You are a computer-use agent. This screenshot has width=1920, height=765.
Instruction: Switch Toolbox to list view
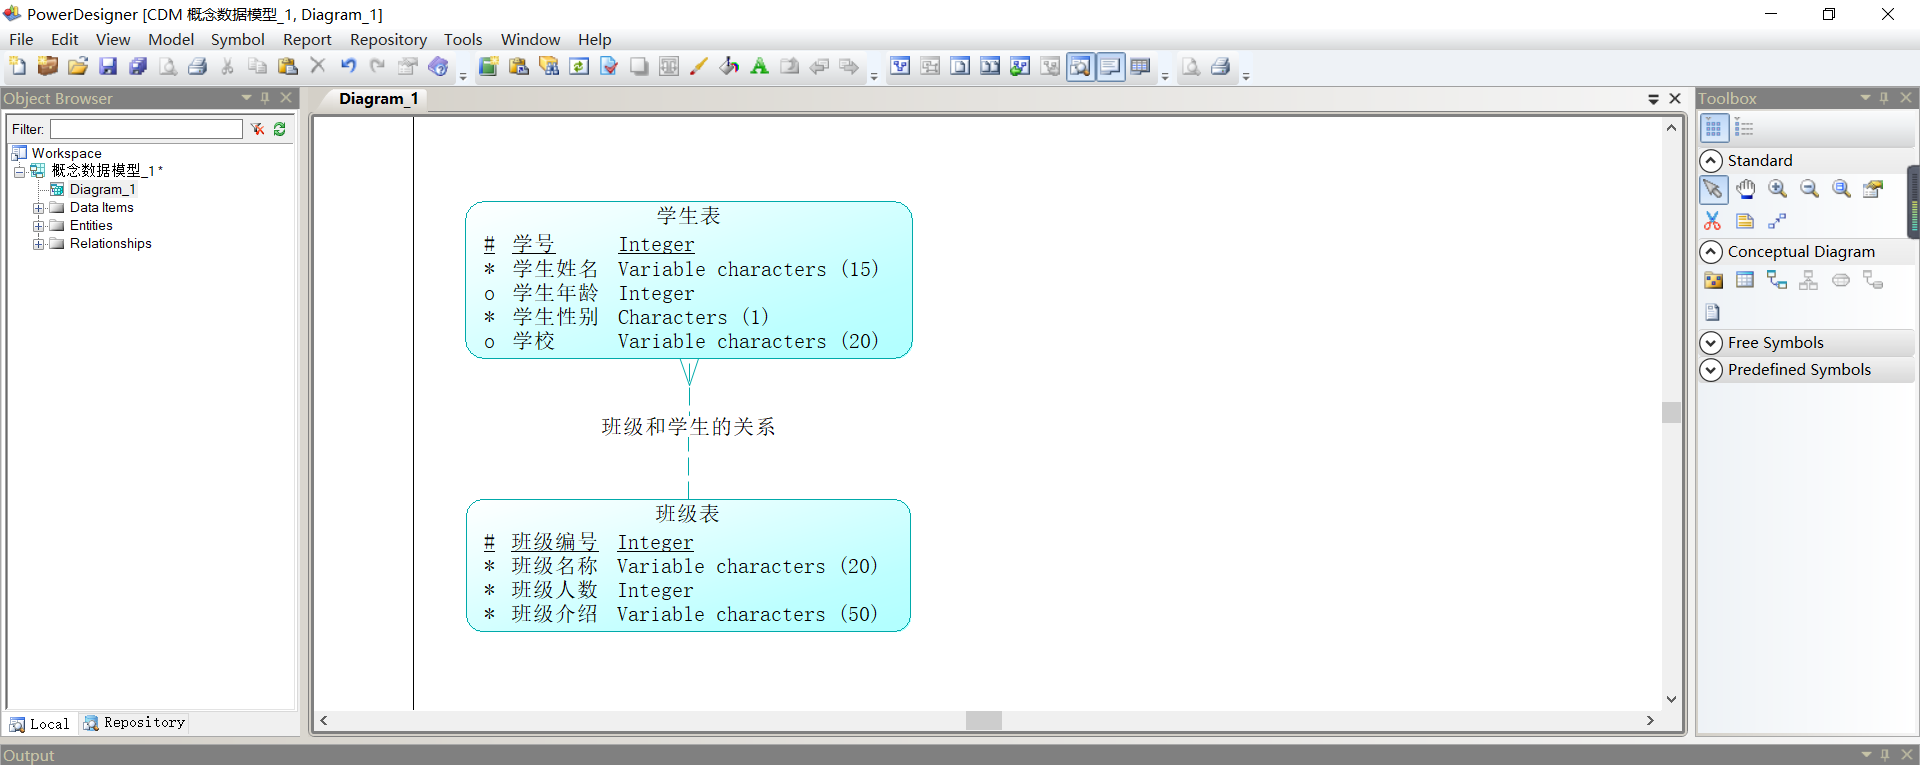pos(1745,128)
